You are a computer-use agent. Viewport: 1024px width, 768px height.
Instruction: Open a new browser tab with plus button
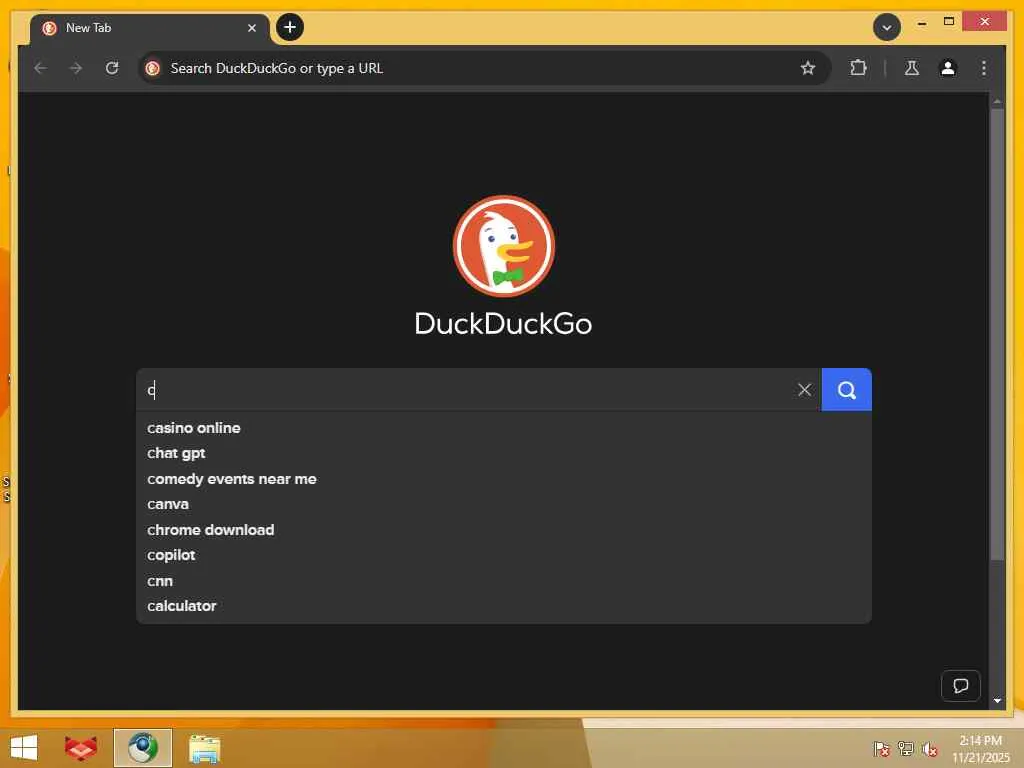tap(290, 27)
